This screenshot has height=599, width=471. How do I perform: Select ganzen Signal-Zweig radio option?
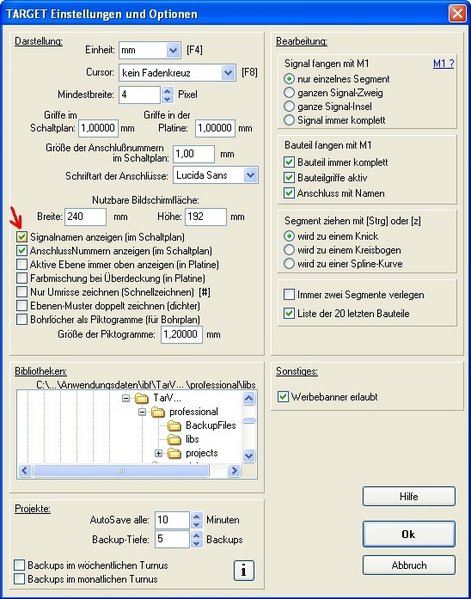pos(289,92)
